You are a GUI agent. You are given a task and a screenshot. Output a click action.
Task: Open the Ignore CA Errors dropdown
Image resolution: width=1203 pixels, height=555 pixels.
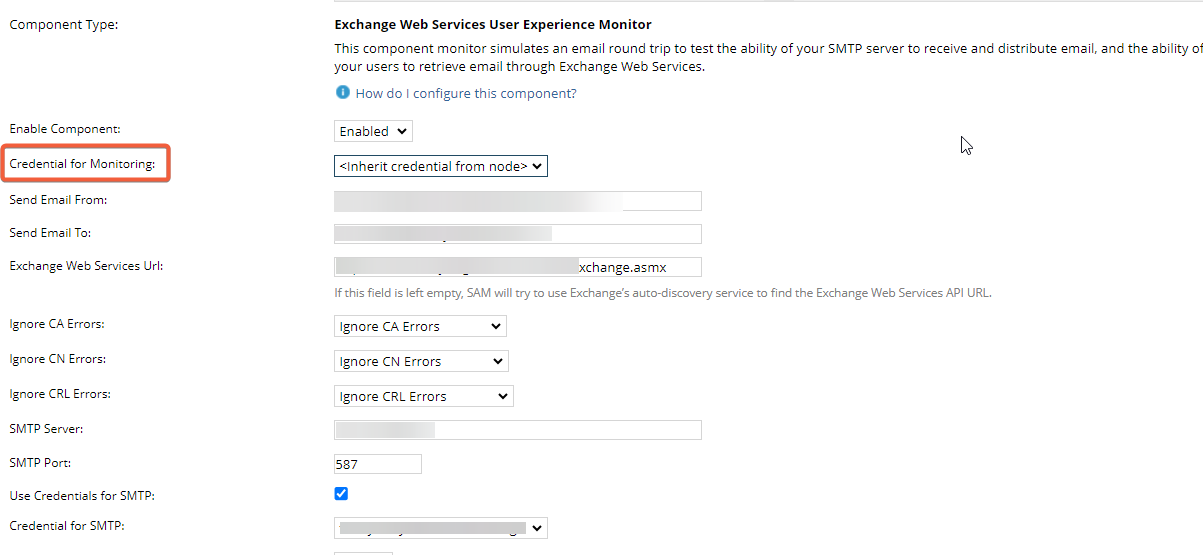[420, 326]
